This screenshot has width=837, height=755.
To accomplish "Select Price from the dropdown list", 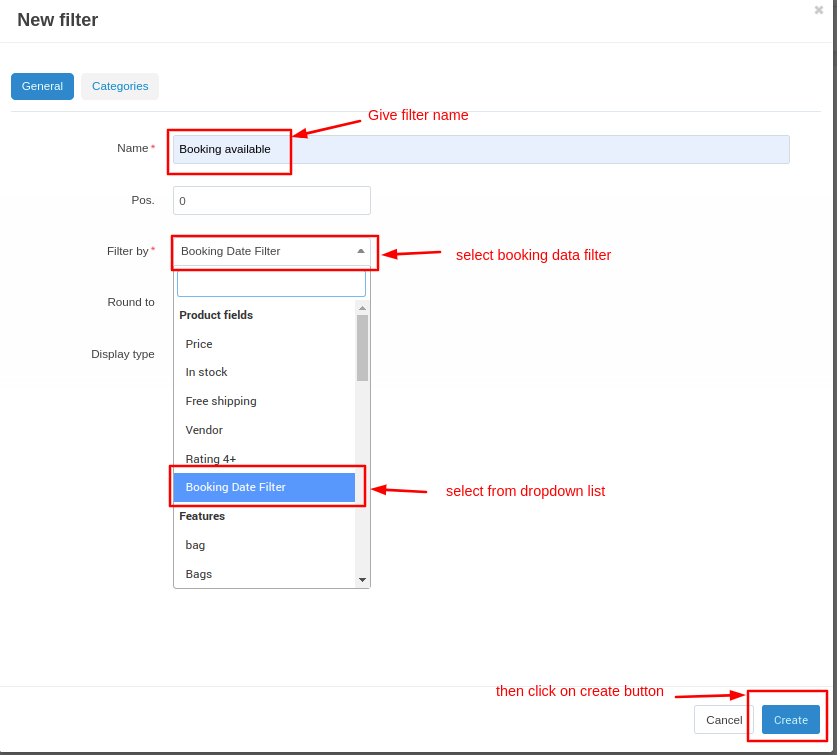I will click(199, 344).
